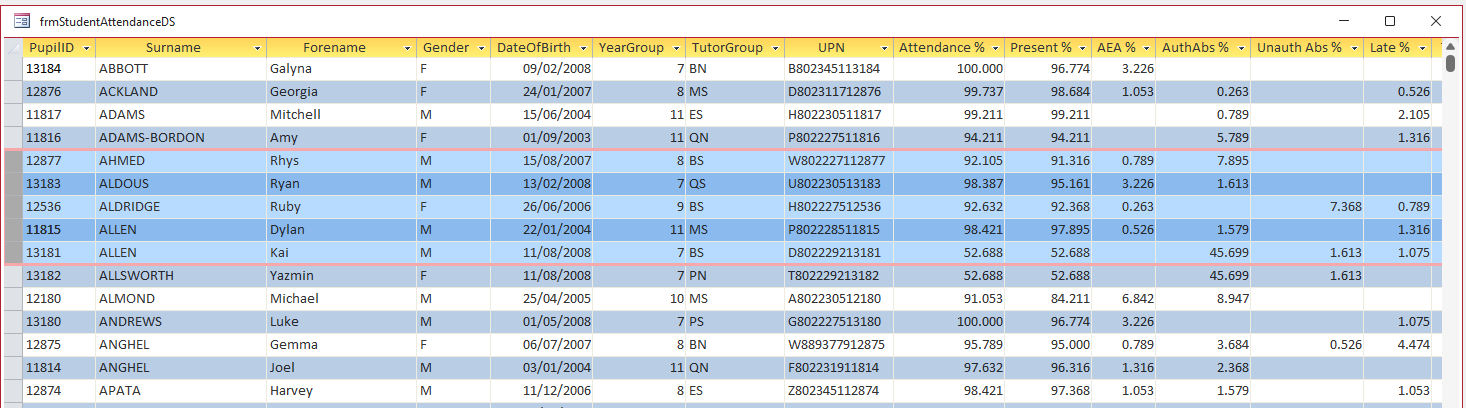Click the scrollbar up arrow

click(x=1450, y=47)
